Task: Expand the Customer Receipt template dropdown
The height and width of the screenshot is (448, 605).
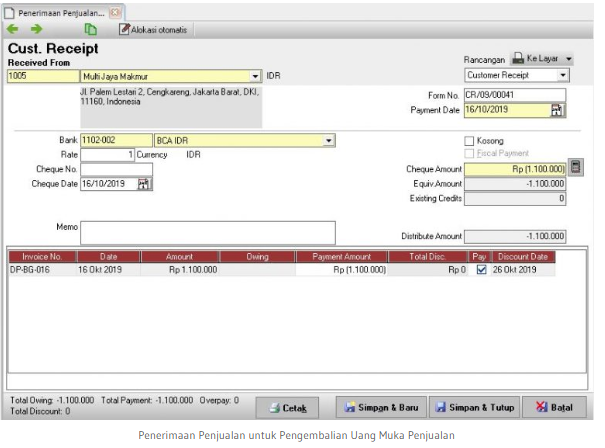Action: click(x=563, y=75)
